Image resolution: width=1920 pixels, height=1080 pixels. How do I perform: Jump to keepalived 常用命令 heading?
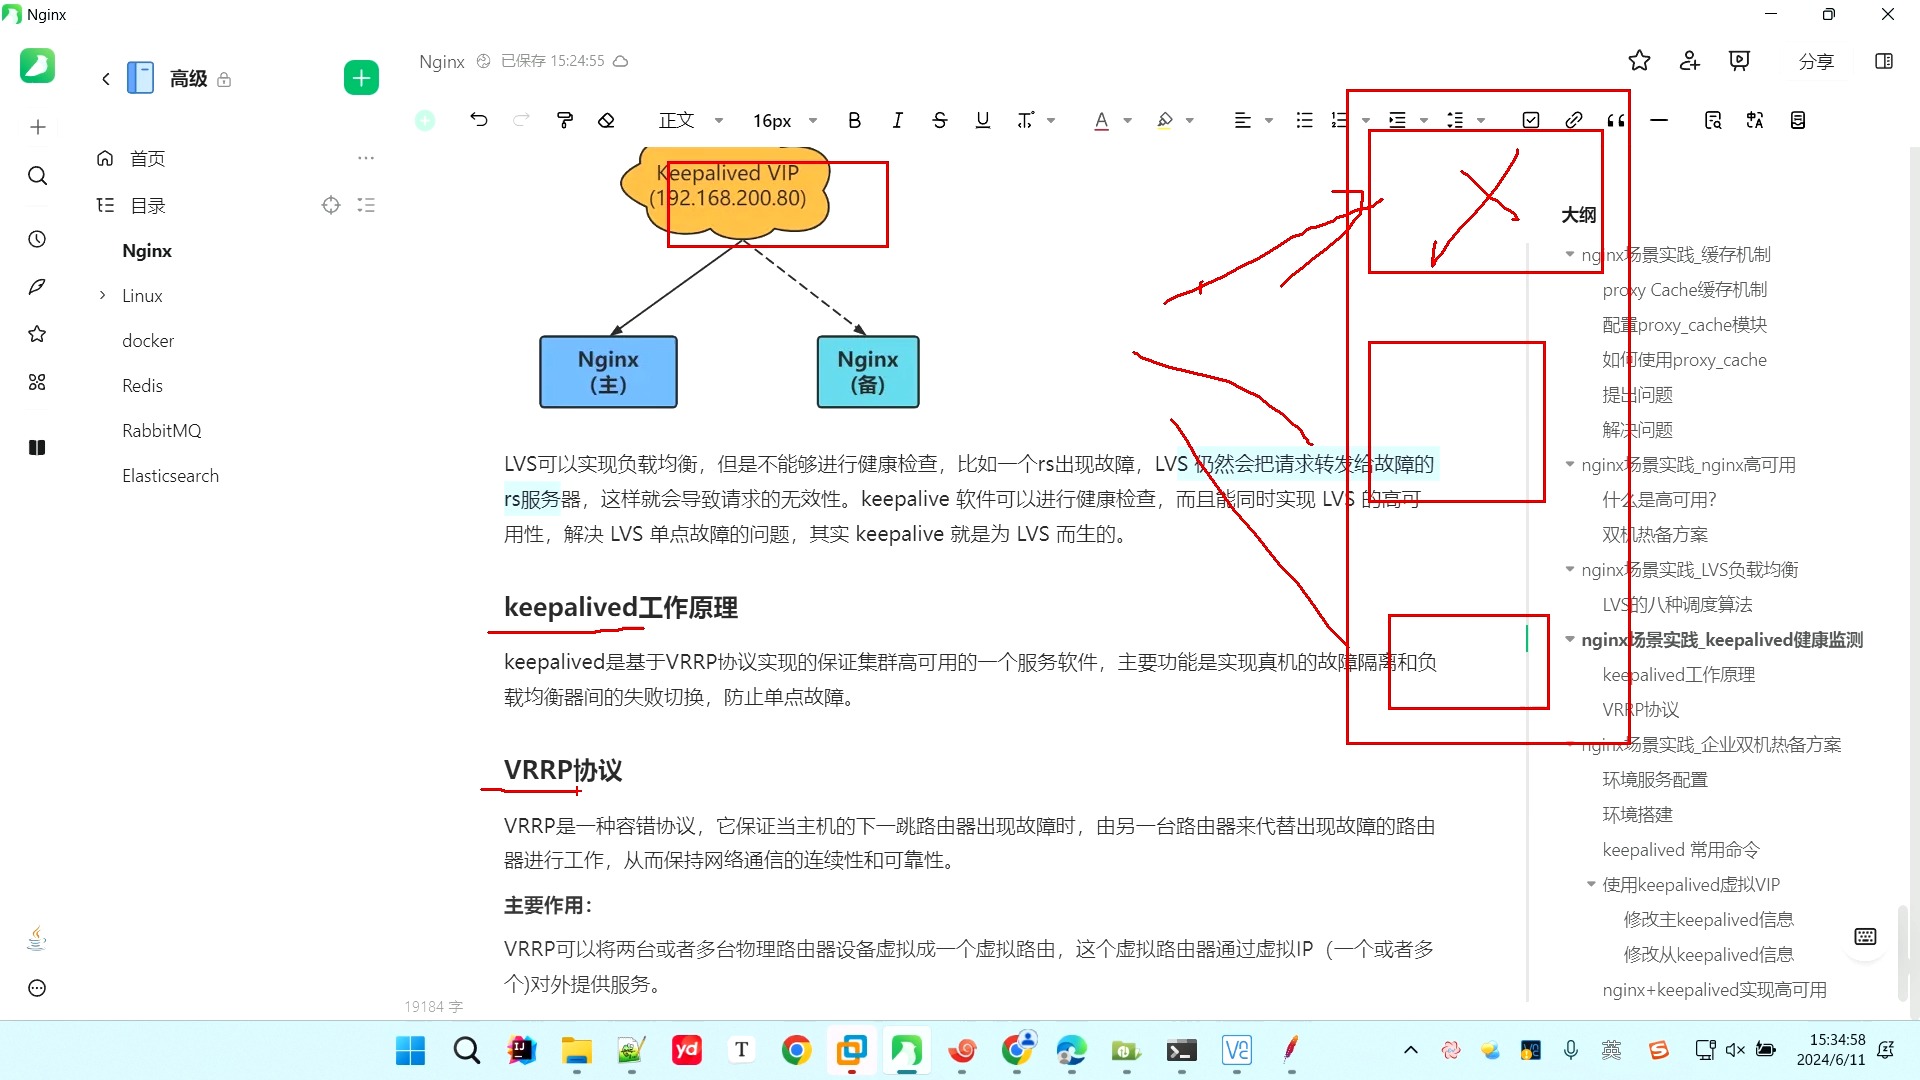point(1680,849)
